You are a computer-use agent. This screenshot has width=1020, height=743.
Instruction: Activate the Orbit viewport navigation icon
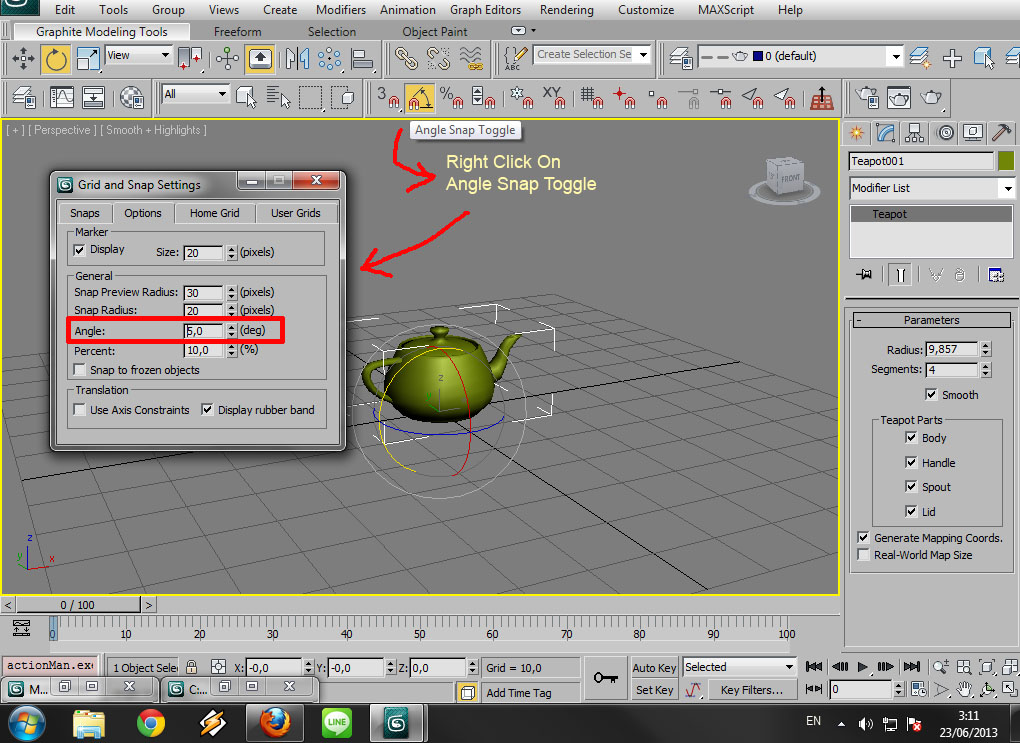pos(988,690)
